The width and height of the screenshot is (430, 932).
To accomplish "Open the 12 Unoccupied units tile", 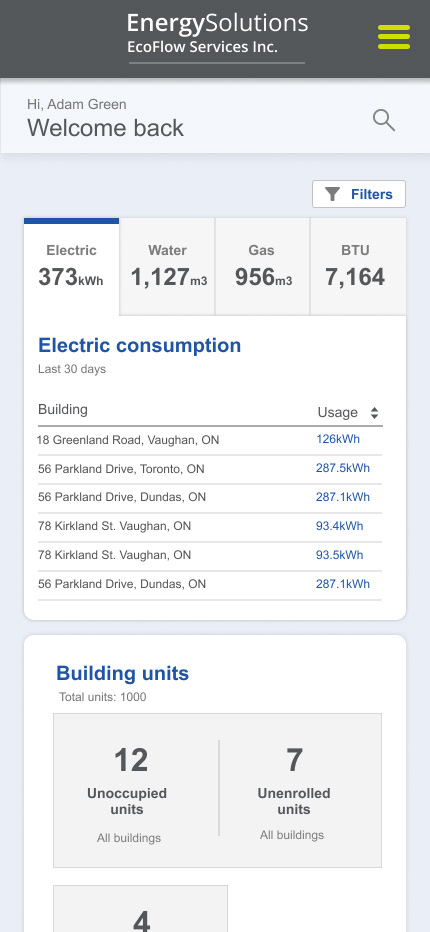I will tap(131, 791).
